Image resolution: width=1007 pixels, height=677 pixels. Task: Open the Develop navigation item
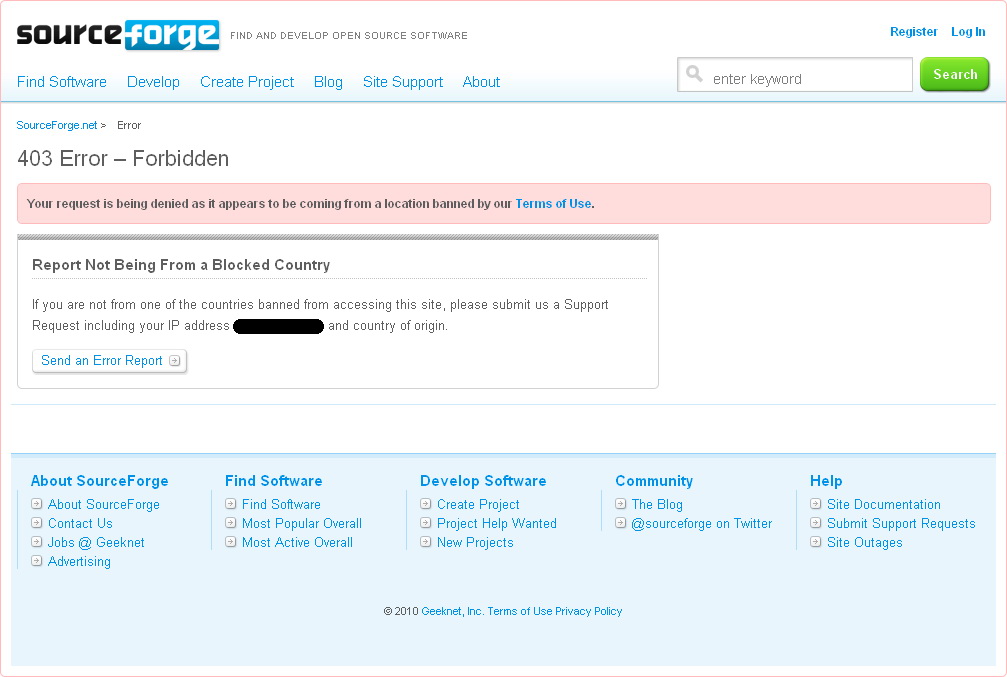point(153,82)
